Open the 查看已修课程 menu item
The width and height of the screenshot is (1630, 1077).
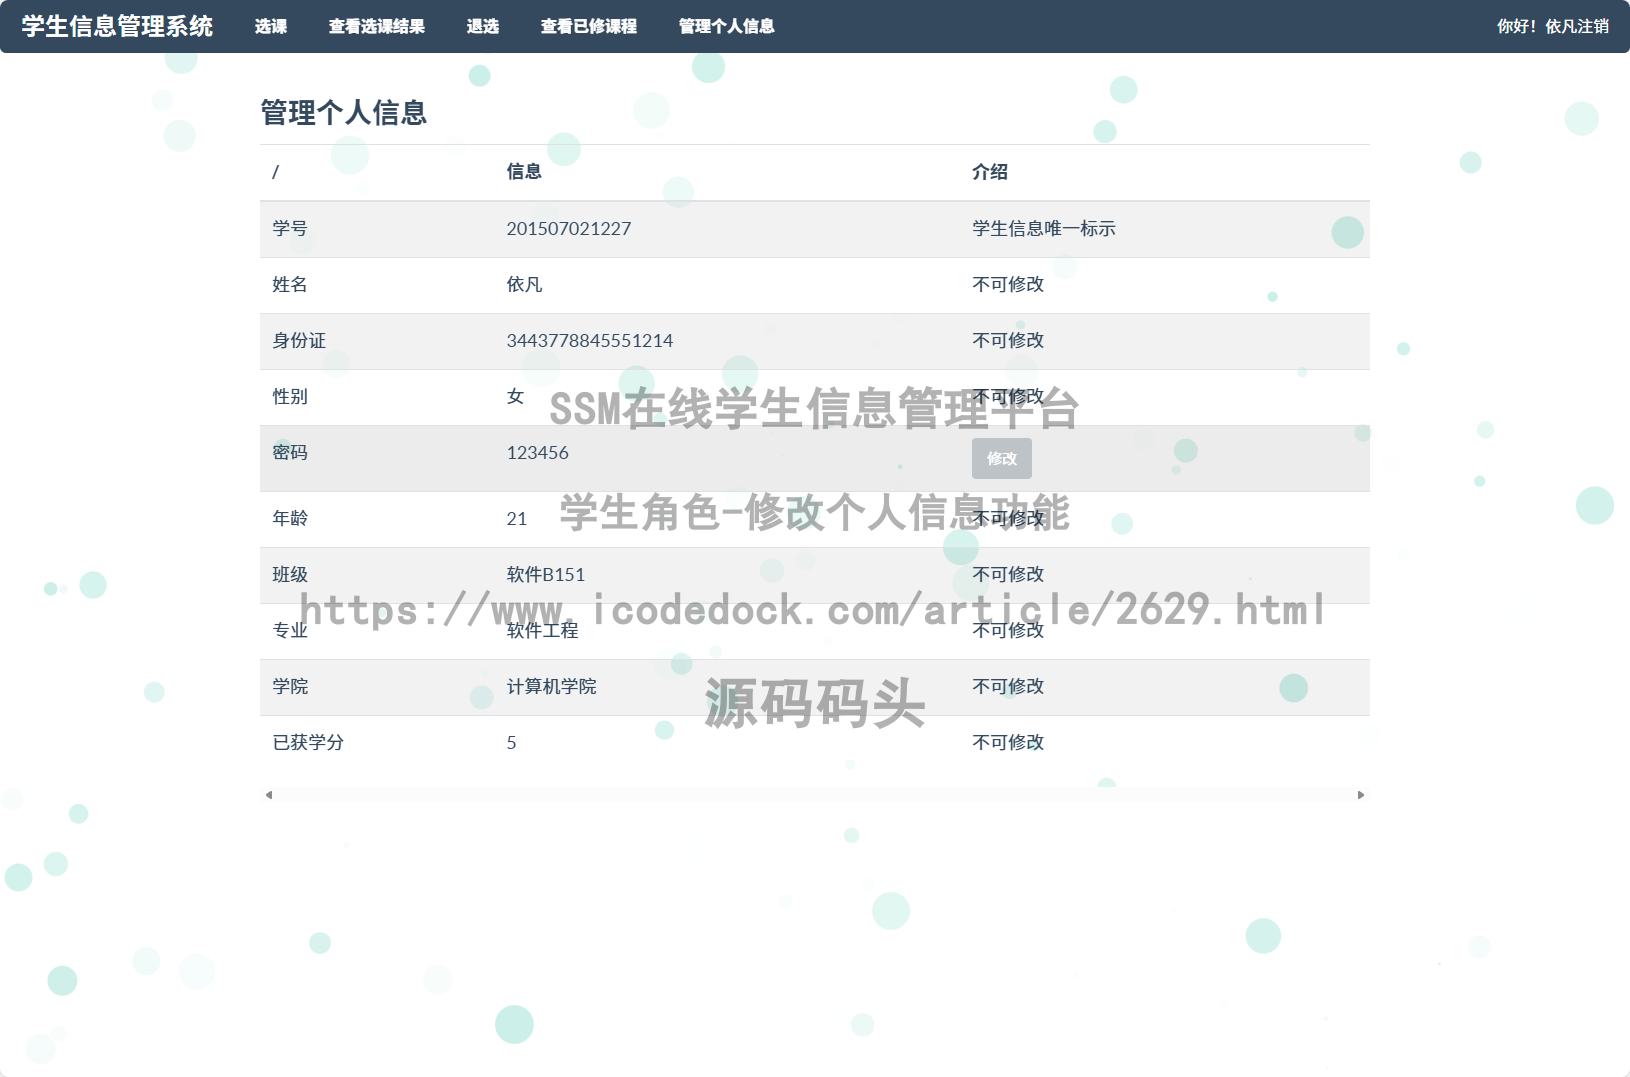pyautogui.click(x=588, y=27)
